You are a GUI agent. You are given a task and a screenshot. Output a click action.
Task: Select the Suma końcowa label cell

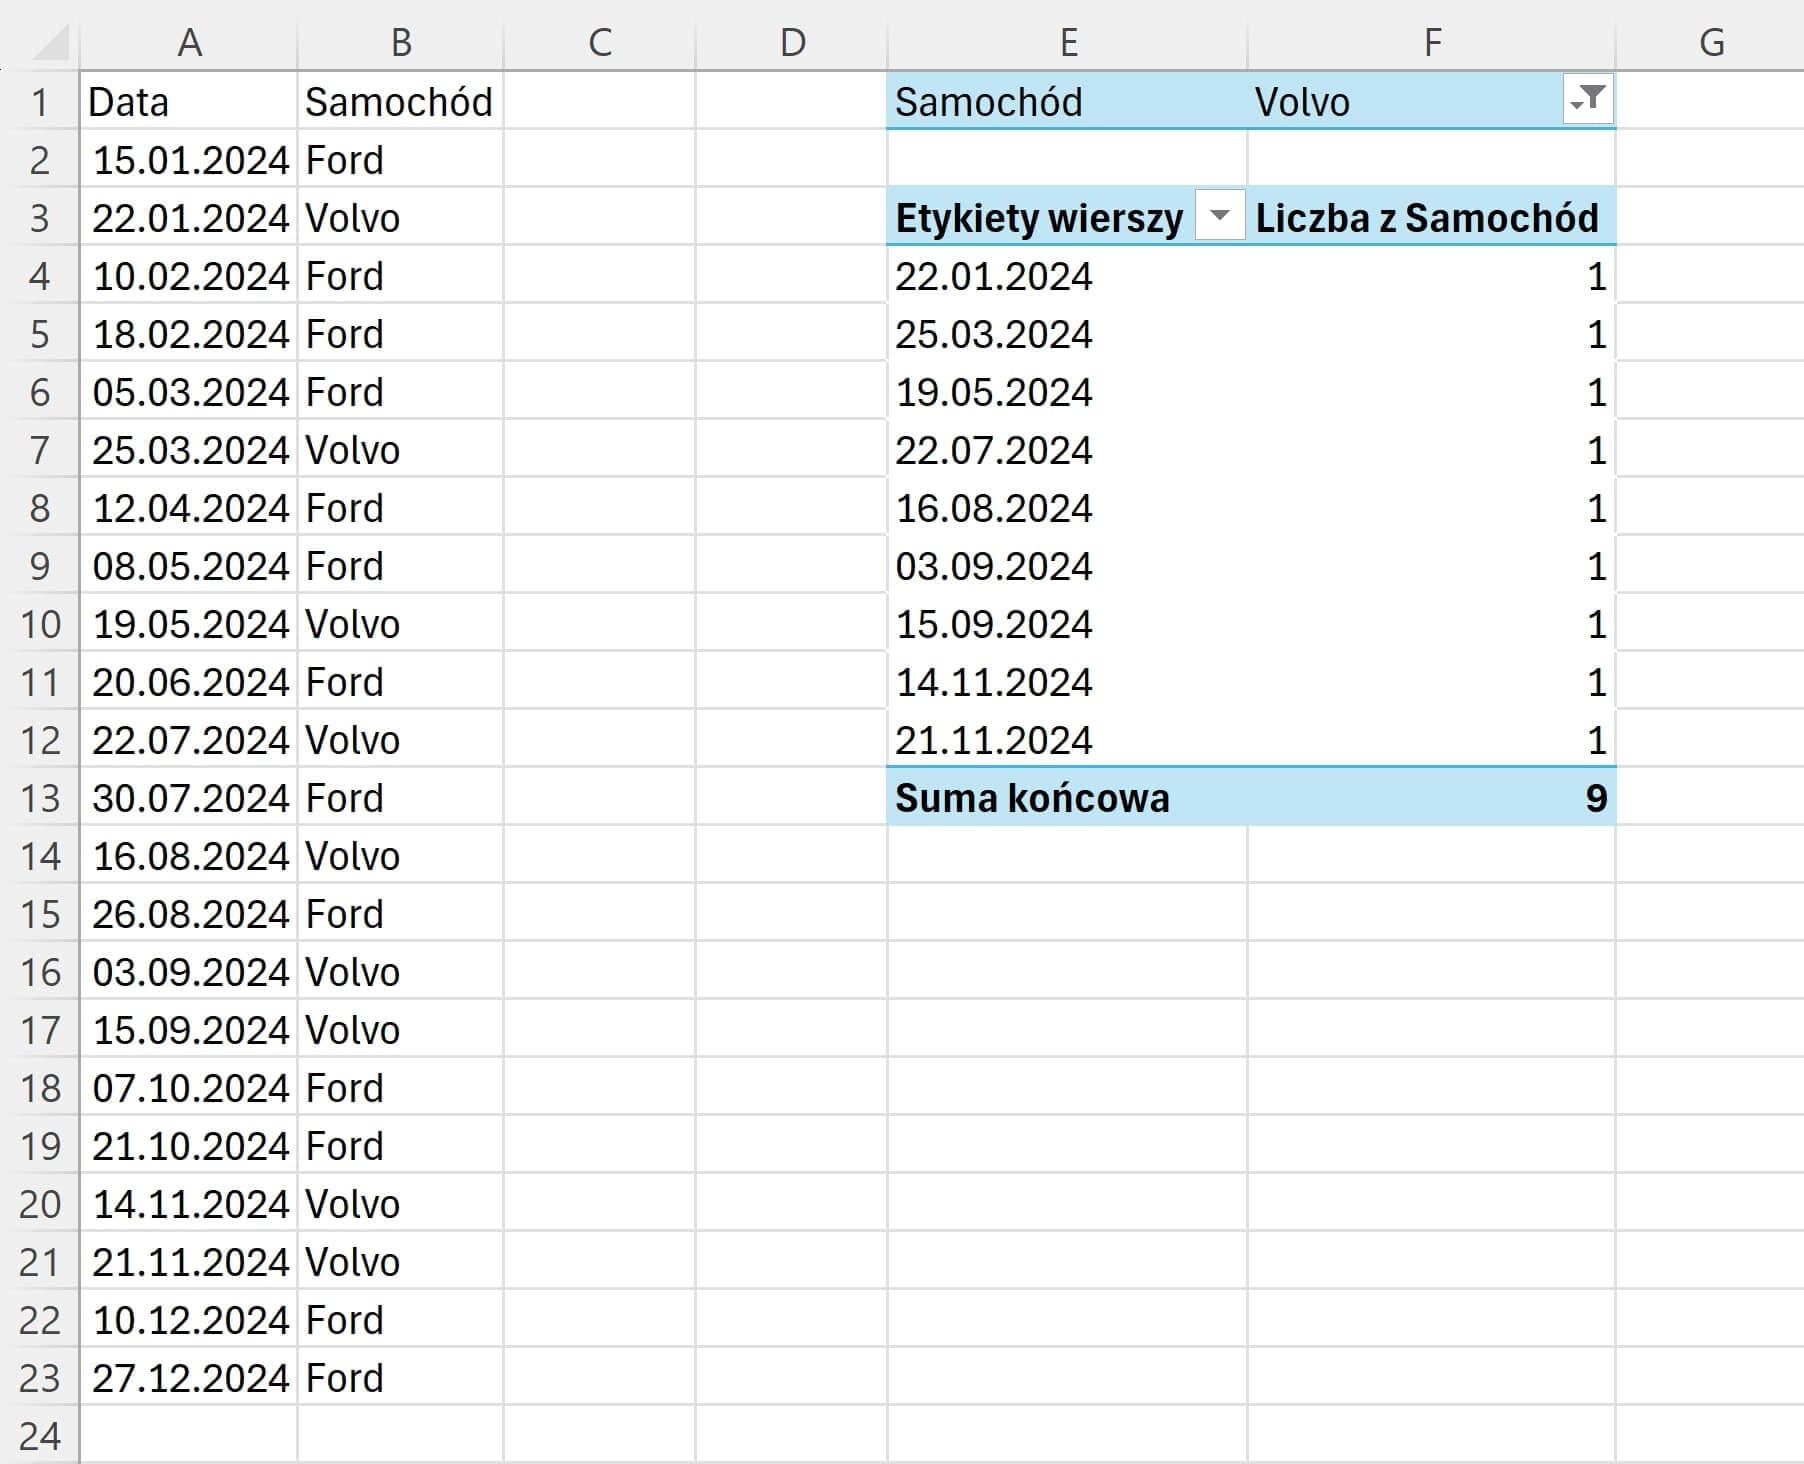(x=1067, y=798)
